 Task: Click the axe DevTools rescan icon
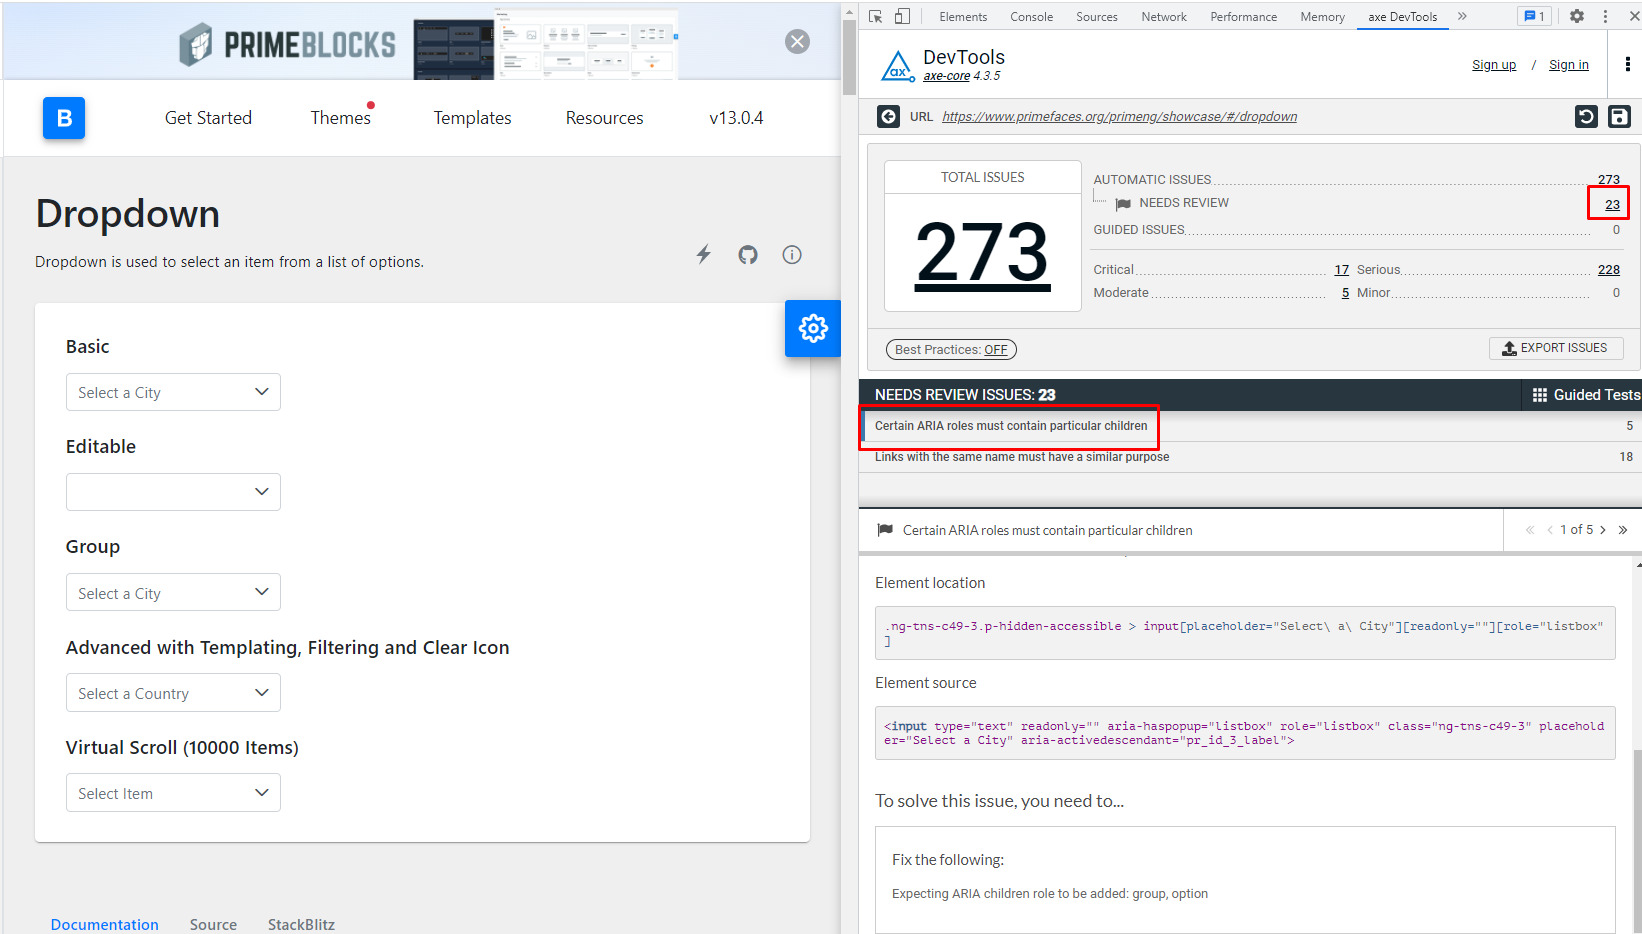(1587, 116)
